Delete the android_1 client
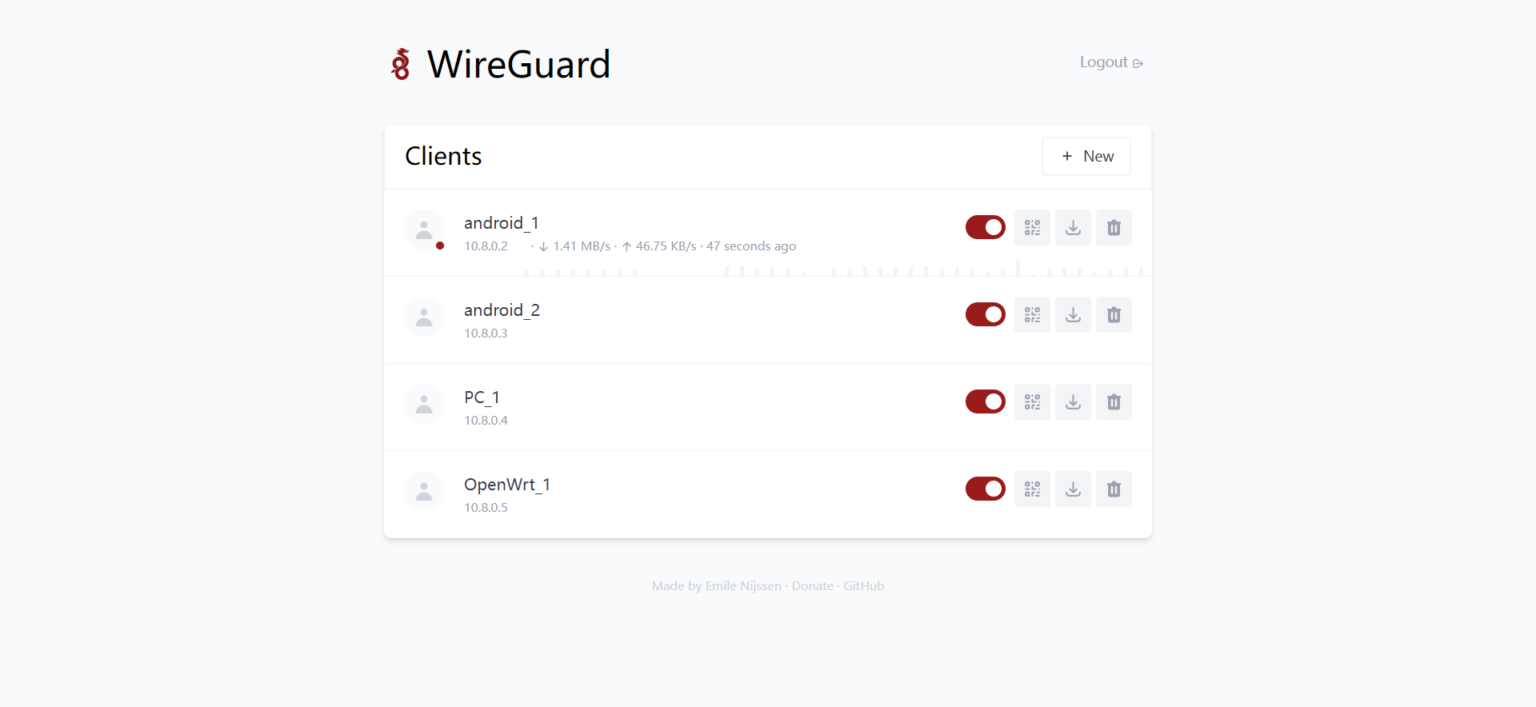This screenshot has height=707, width=1536. point(1113,227)
